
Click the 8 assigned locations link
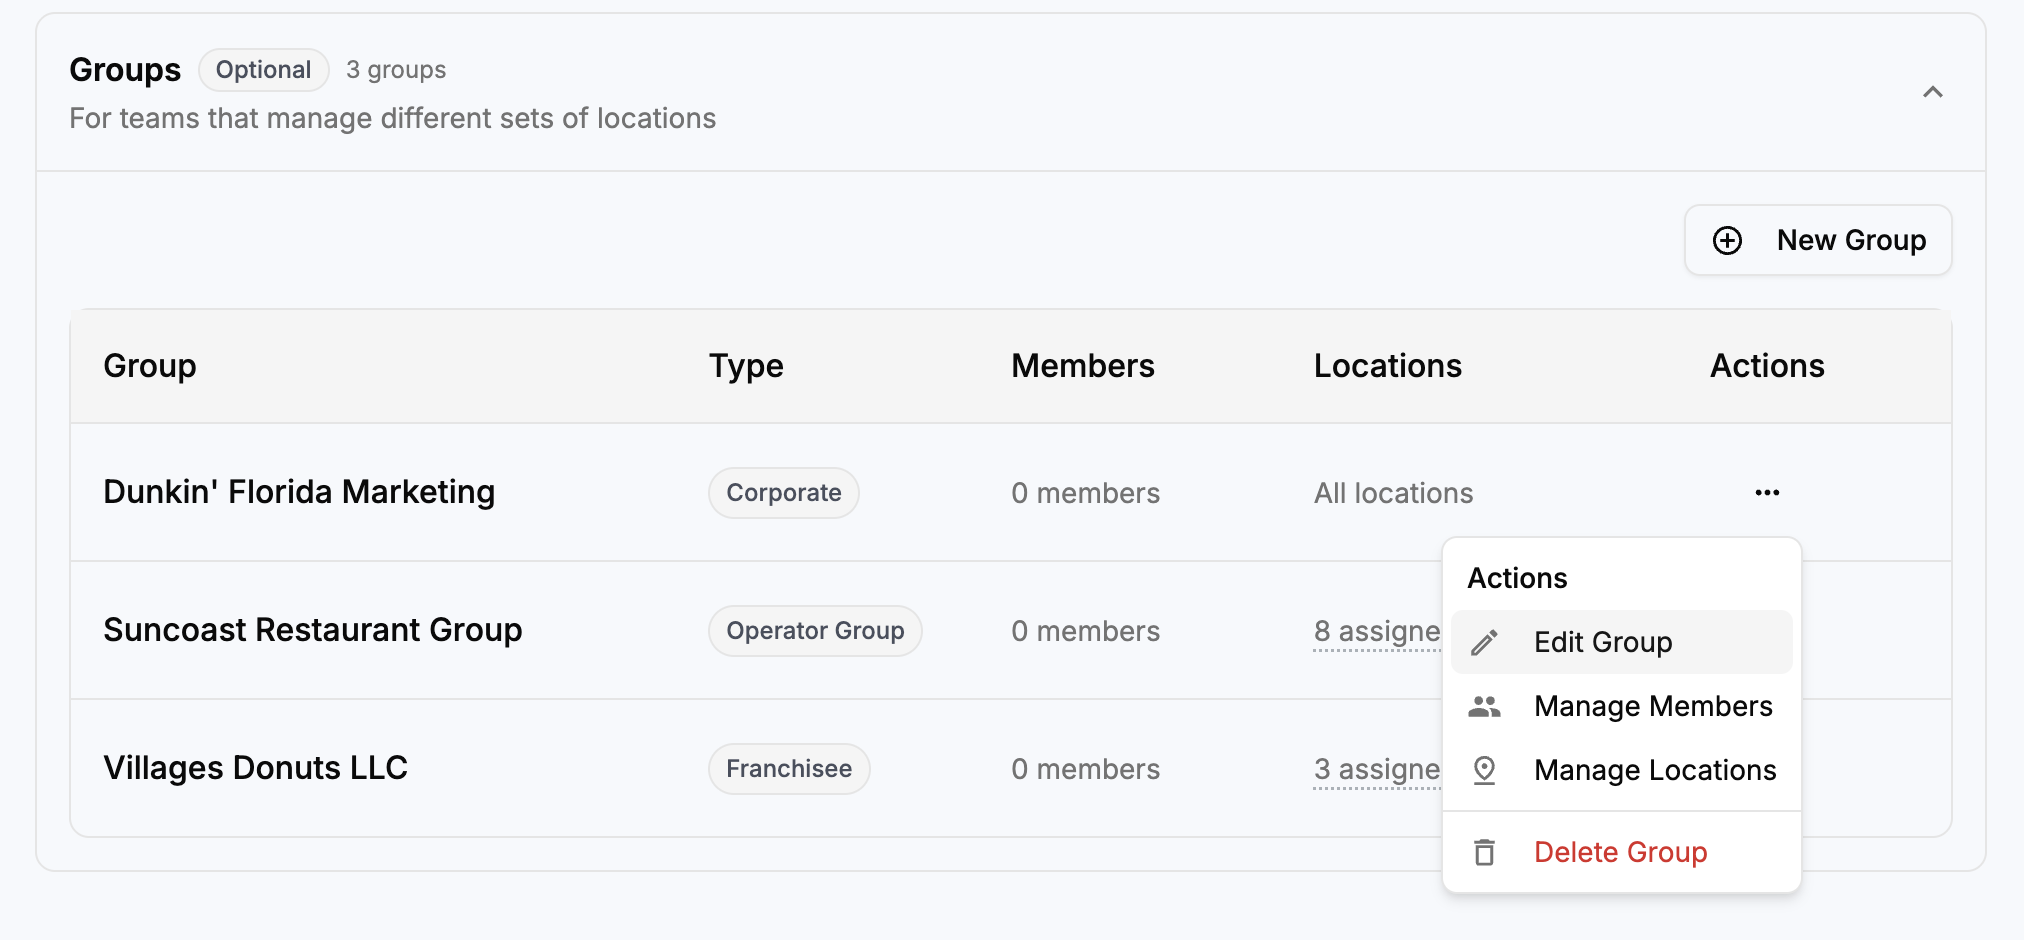pos(1377,632)
